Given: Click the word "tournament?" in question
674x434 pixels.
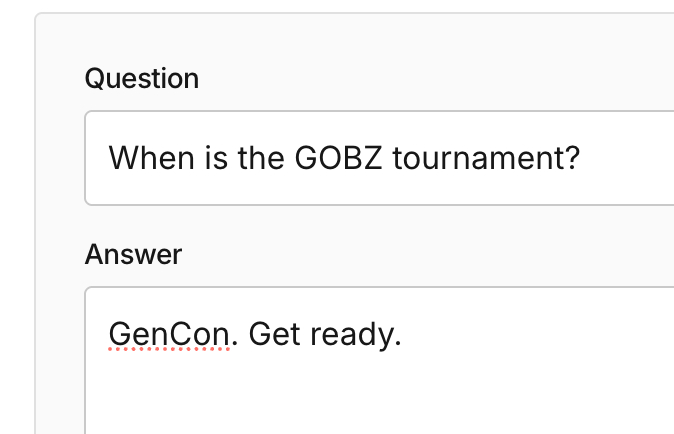Looking at the screenshot, I should 485,158.
